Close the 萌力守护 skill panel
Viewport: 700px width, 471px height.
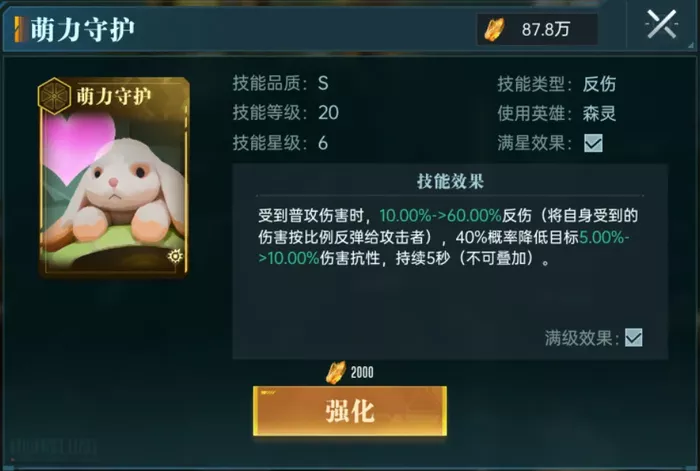tap(661, 25)
